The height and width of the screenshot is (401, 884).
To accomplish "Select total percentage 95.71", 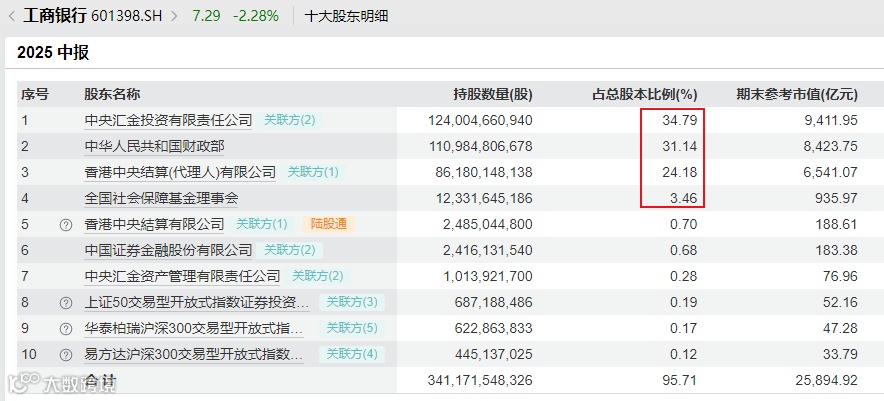I will pyautogui.click(x=679, y=381).
